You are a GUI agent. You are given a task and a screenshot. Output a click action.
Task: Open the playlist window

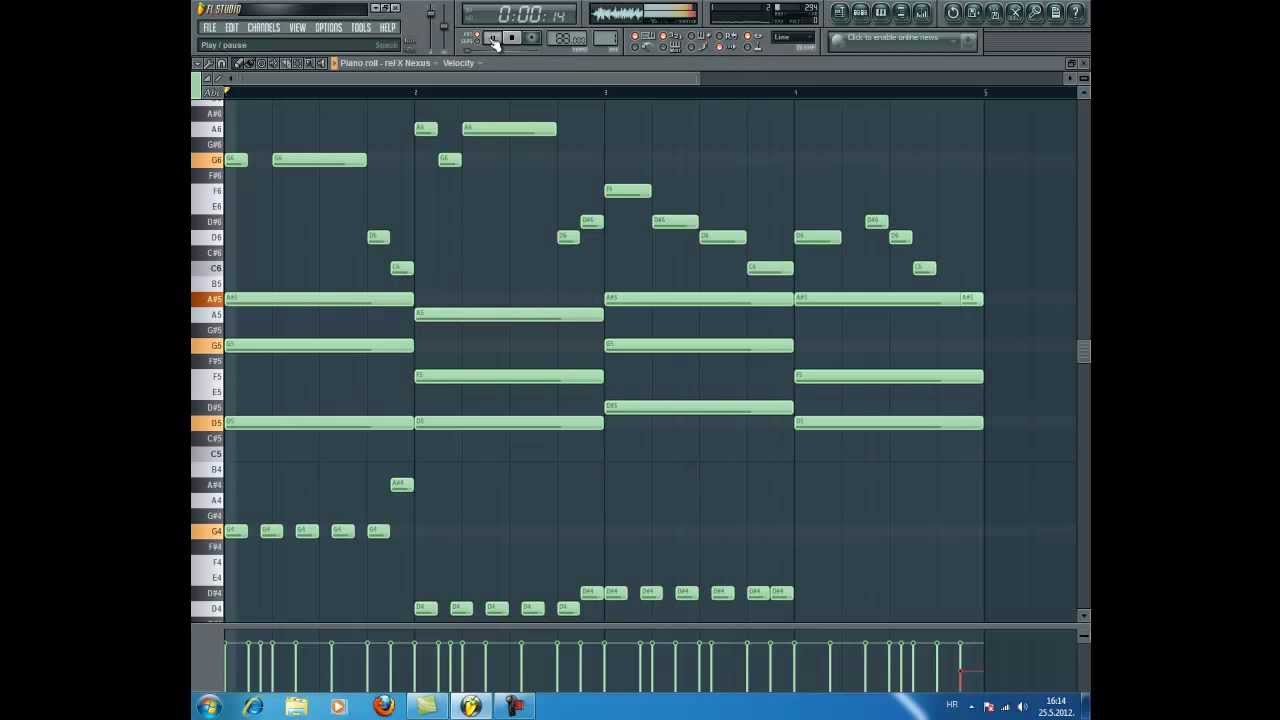tap(839, 13)
